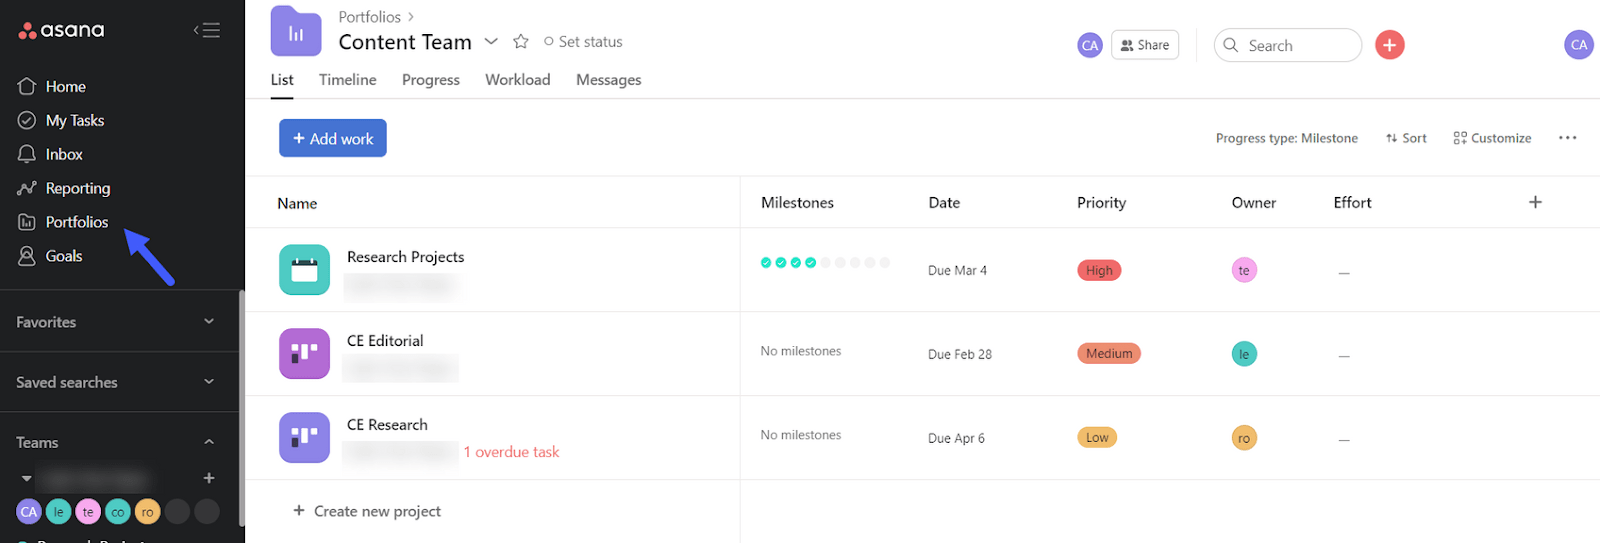The image size is (1600, 543).
Task: Click the Inbox bell icon
Action: 27,154
